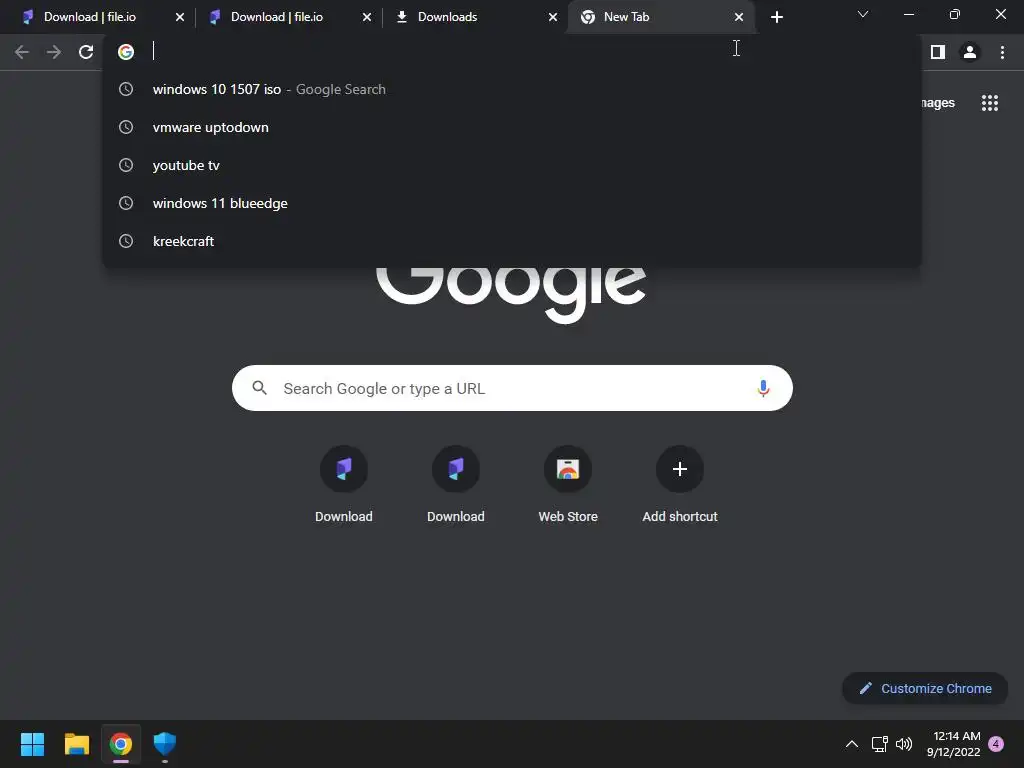This screenshot has height=768, width=1024.
Task: Choose the 'vmware uptodown' suggestion
Action: pyautogui.click(x=512, y=127)
